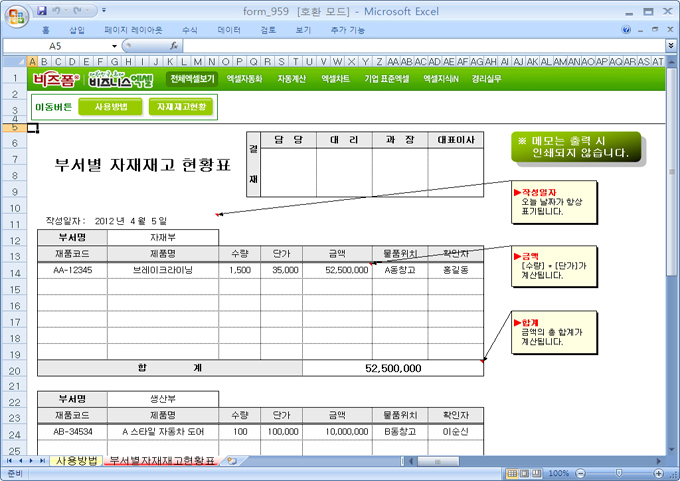Switch to the 부서별자재재고현황표 sheet tab
This screenshot has height=481, width=680.
point(161,461)
